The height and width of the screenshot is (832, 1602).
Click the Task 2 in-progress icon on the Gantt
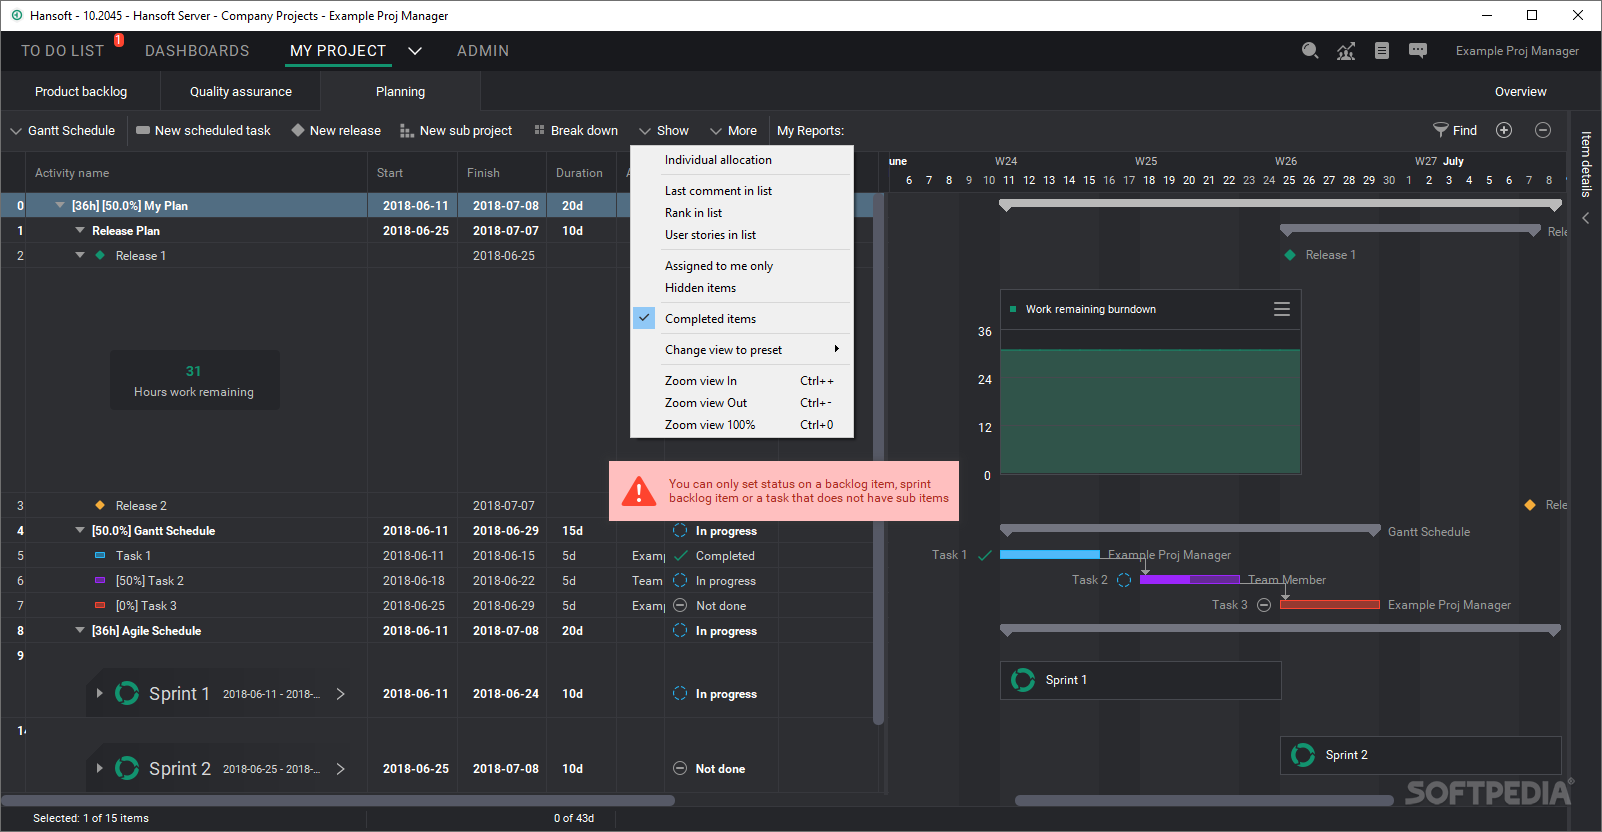pyautogui.click(x=1124, y=580)
